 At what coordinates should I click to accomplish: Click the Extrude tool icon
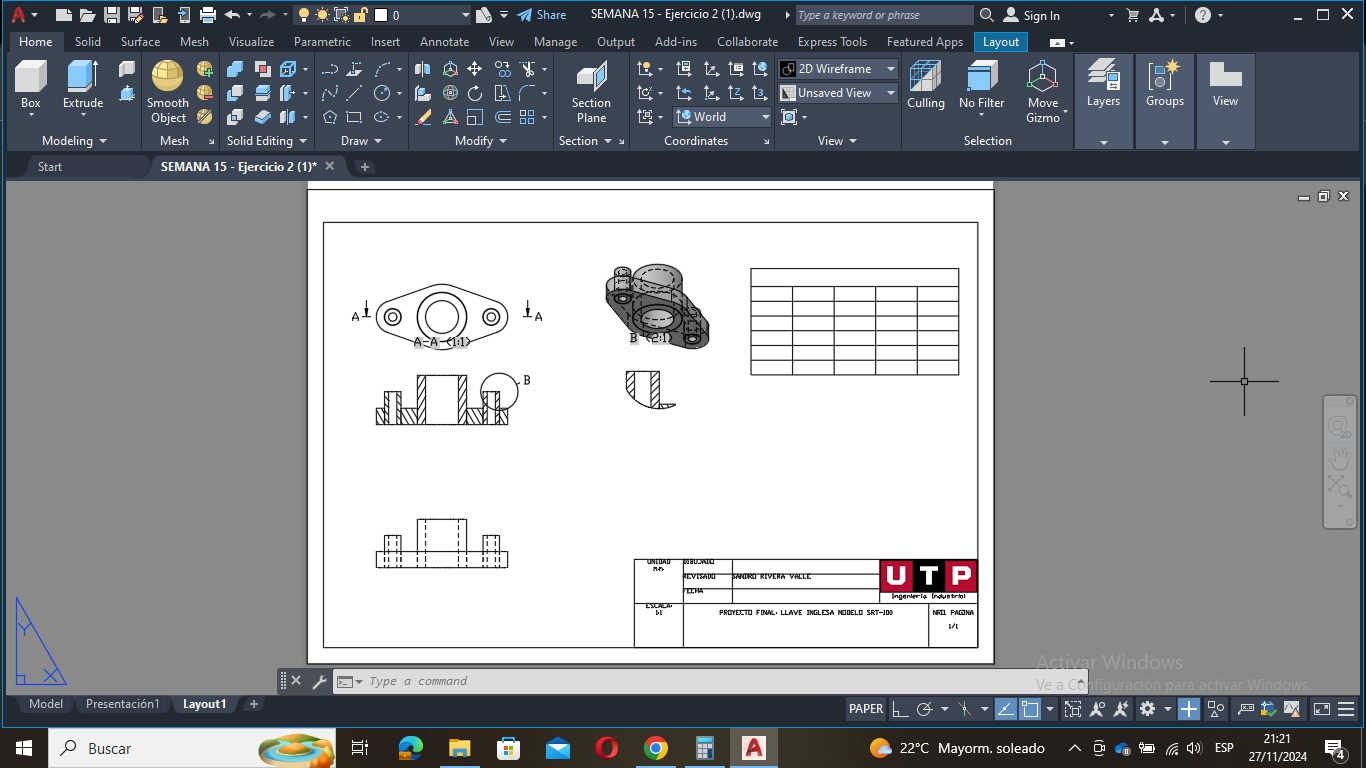click(83, 84)
